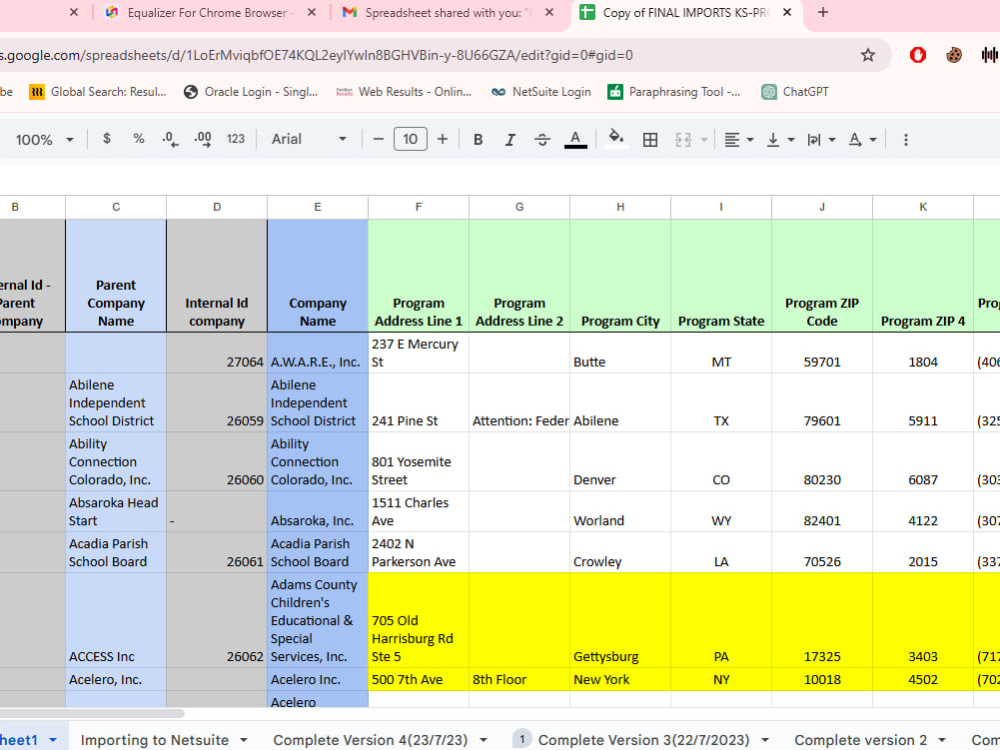Format selection as currency

[x=107, y=138]
